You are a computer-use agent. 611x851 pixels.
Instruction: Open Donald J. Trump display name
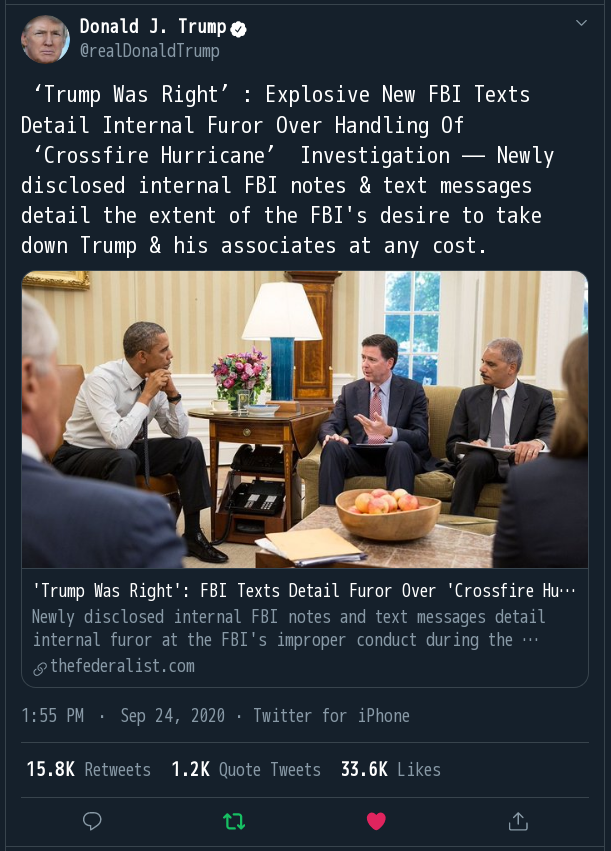coord(152,27)
